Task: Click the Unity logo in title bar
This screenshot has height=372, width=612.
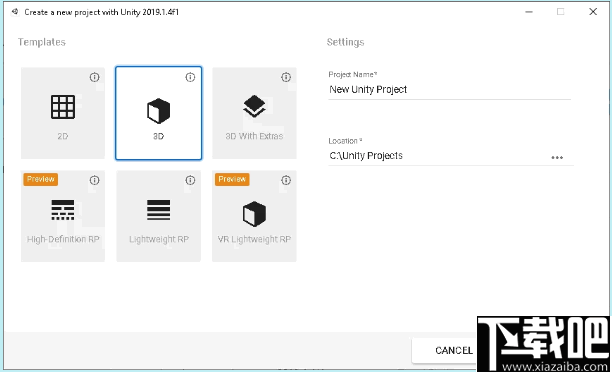Action: pyautogui.click(x=15, y=12)
